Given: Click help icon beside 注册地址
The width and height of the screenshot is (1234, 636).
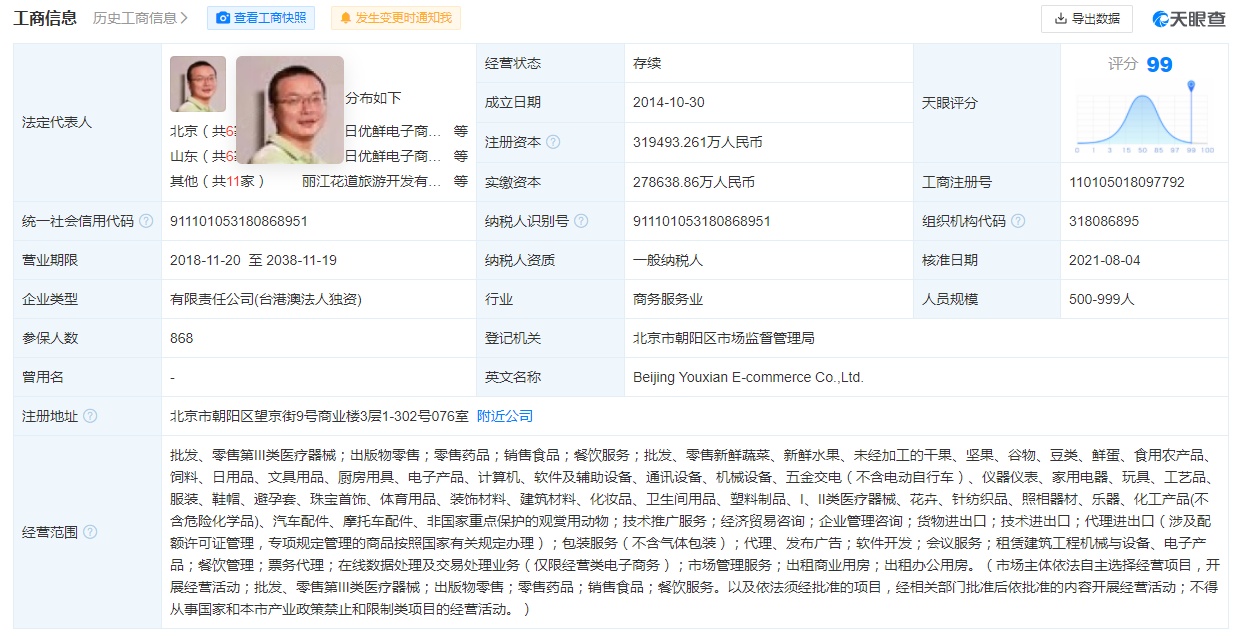Looking at the screenshot, I should (x=90, y=416).
